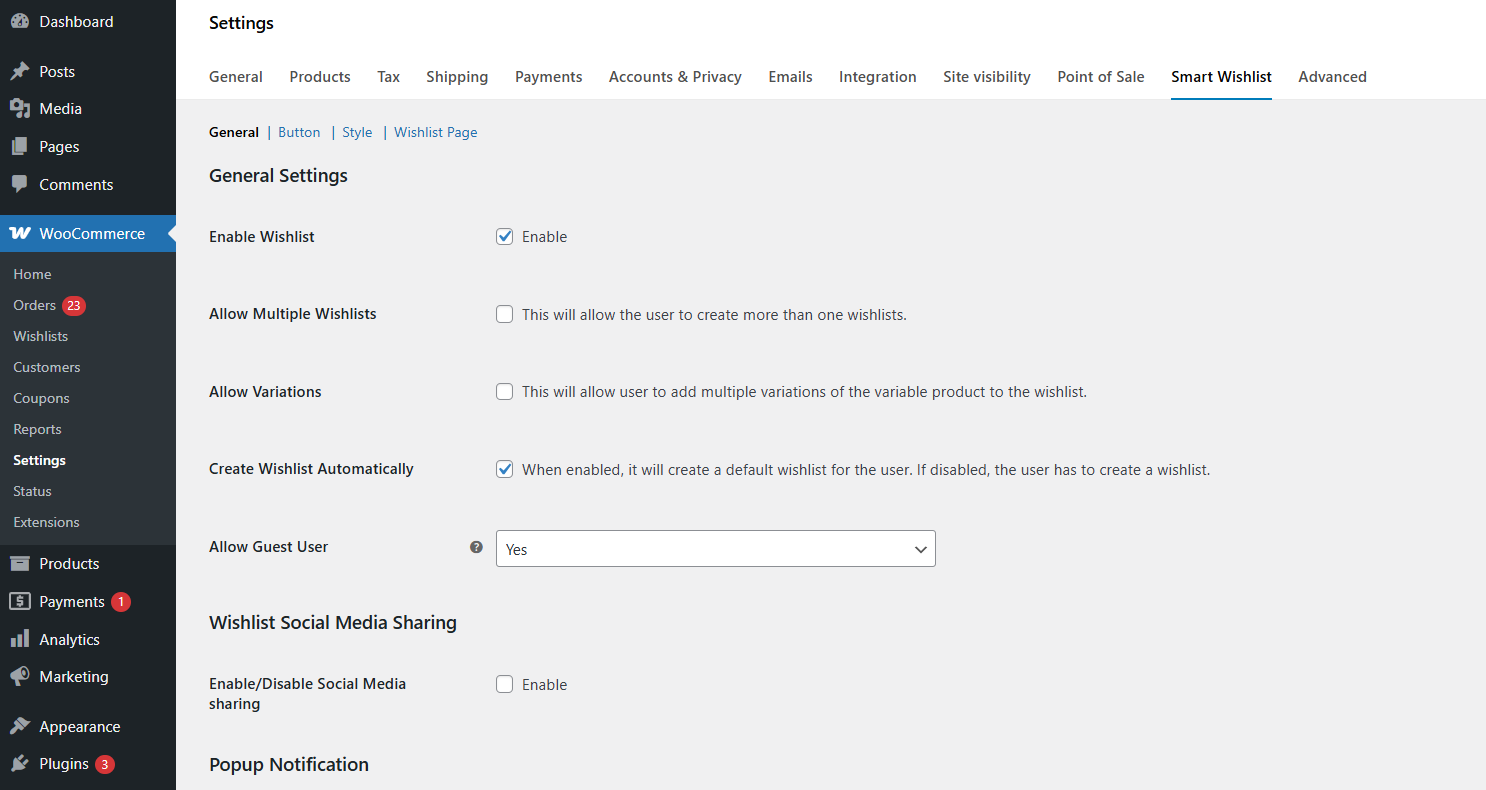Click the Analytics bar chart icon
Image resolution: width=1486 pixels, height=790 pixels.
(x=19, y=640)
